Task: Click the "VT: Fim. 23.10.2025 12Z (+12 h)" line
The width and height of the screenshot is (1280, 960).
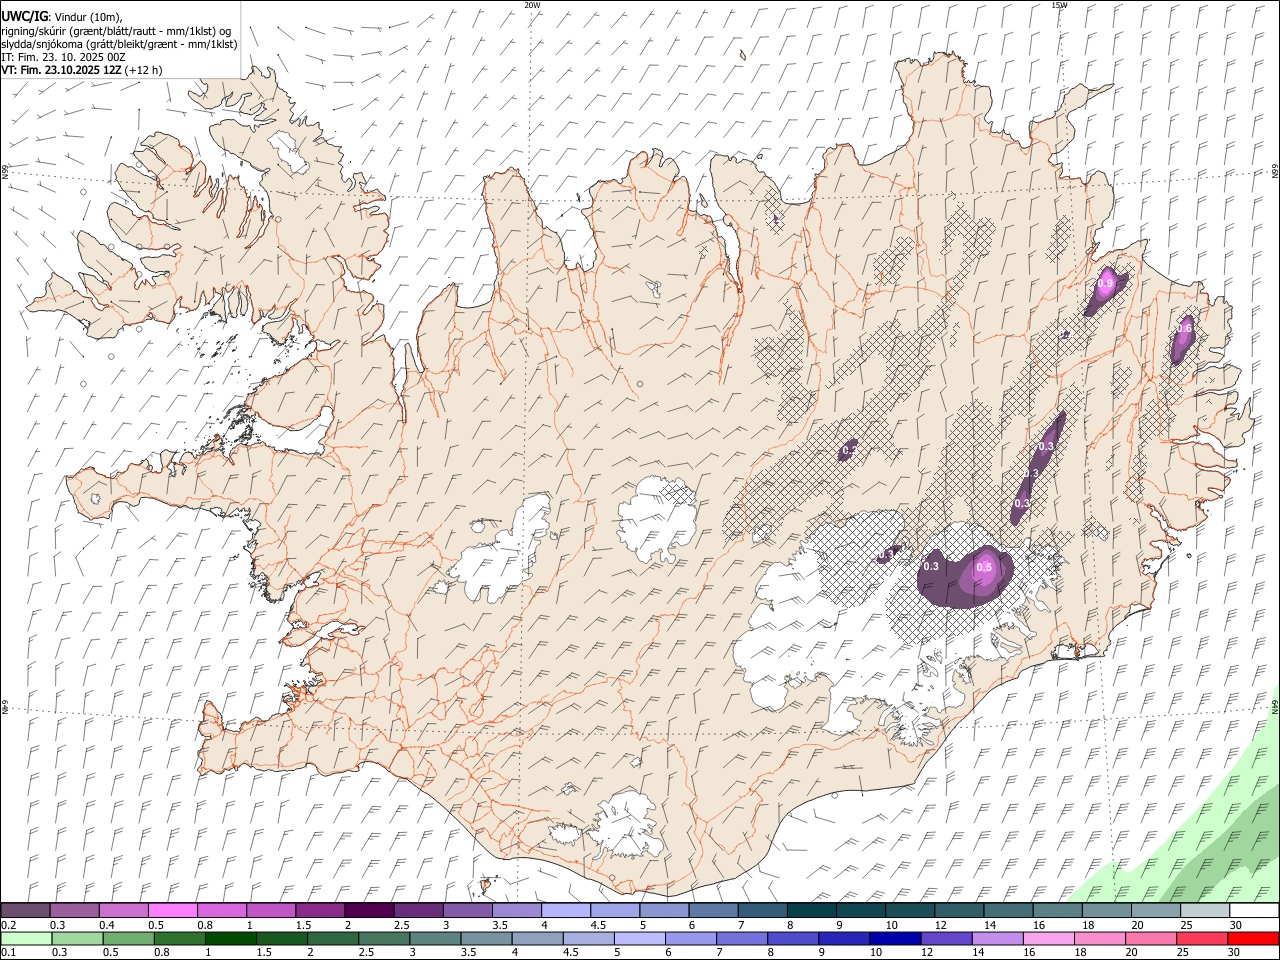Action: [x=82, y=70]
